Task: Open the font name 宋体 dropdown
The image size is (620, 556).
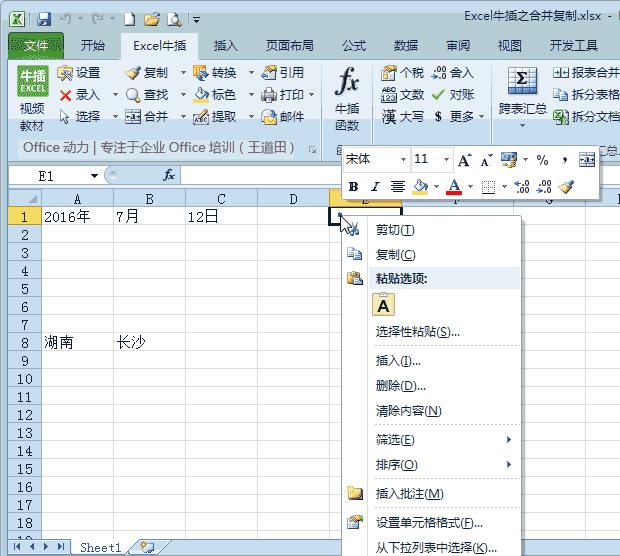Action: coord(403,160)
